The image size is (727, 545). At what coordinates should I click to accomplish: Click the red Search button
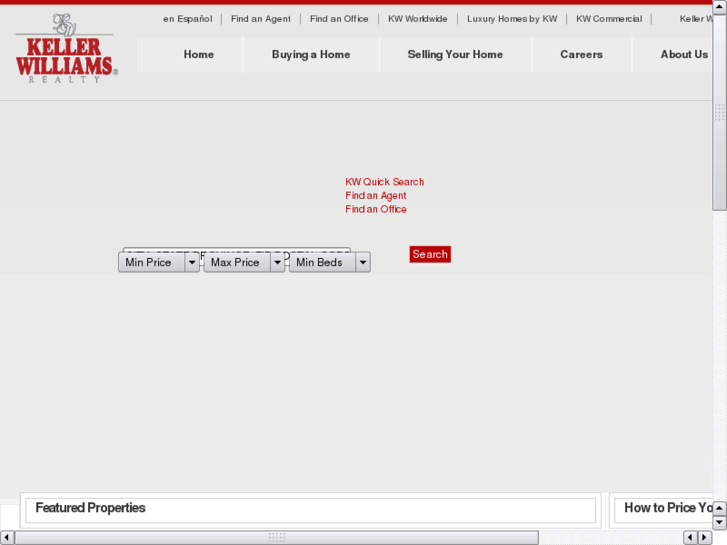point(430,254)
